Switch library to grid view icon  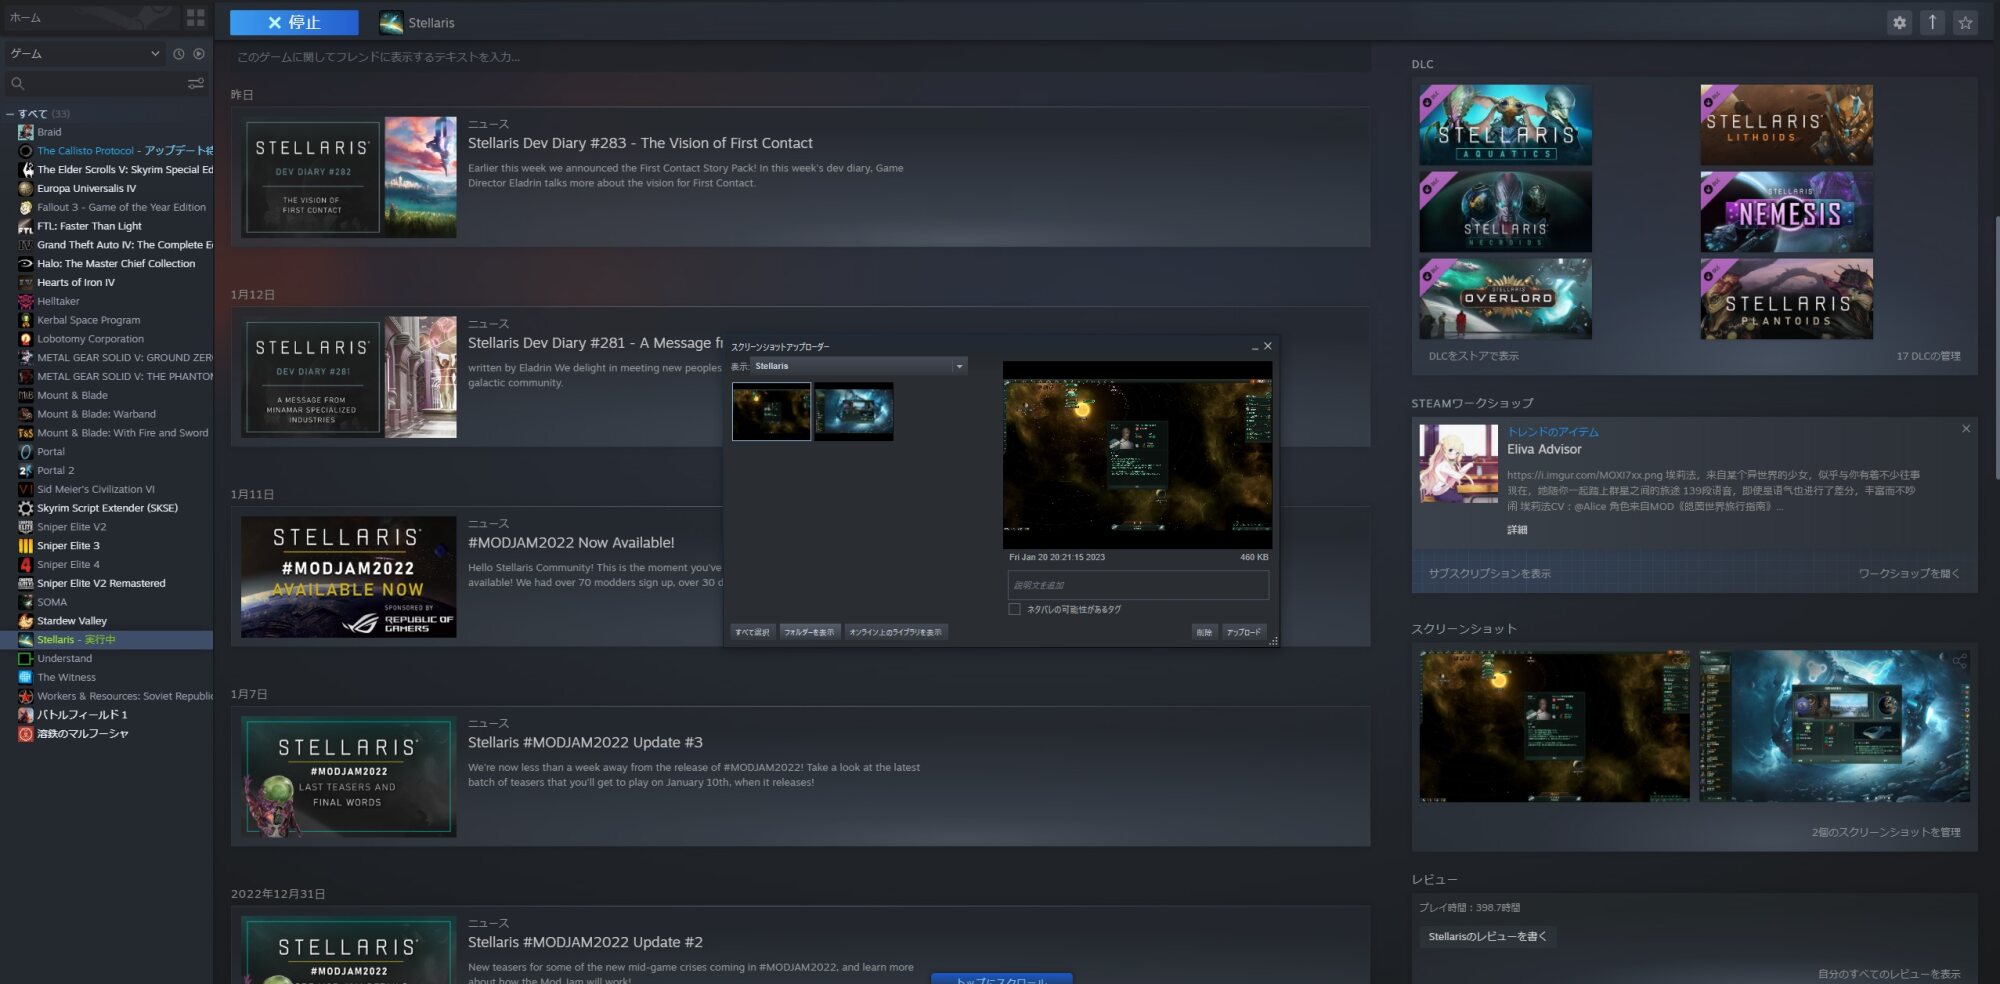[x=195, y=18]
